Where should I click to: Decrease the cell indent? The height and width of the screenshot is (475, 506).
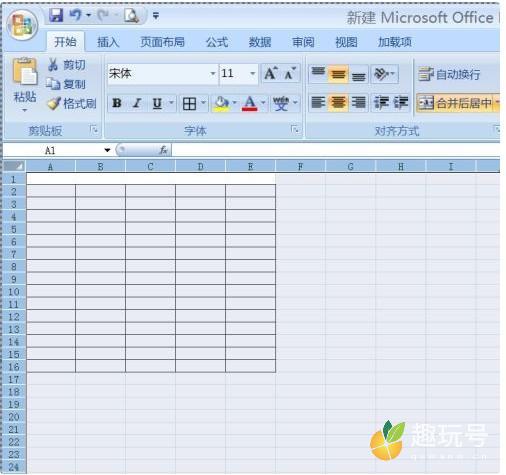[x=381, y=102]
